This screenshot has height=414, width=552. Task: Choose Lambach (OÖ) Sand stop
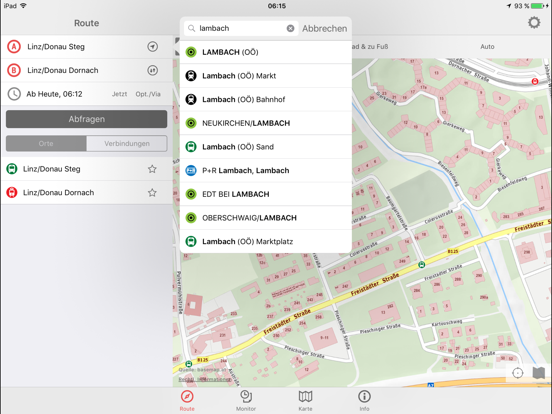[x=266, y=146]
